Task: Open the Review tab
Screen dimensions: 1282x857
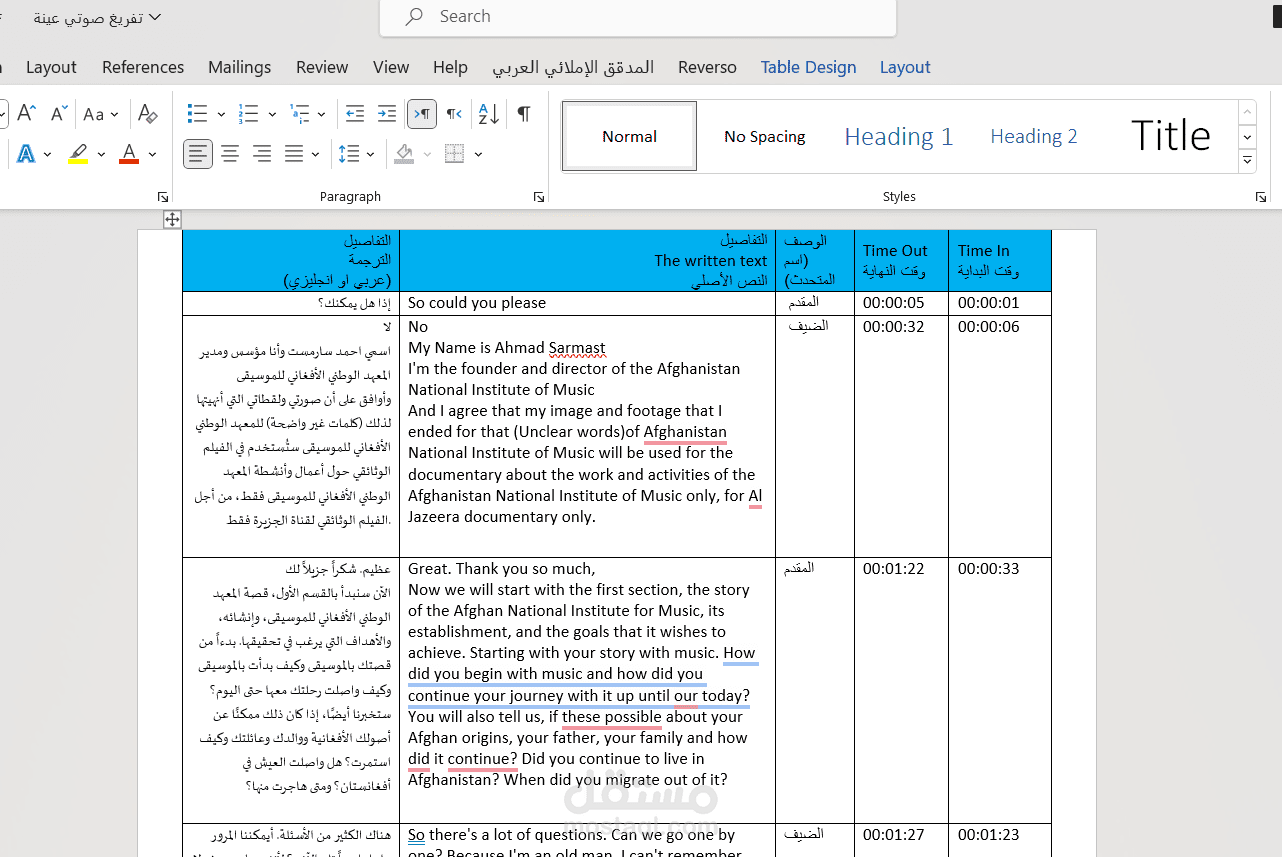Action: click(322, 67)
